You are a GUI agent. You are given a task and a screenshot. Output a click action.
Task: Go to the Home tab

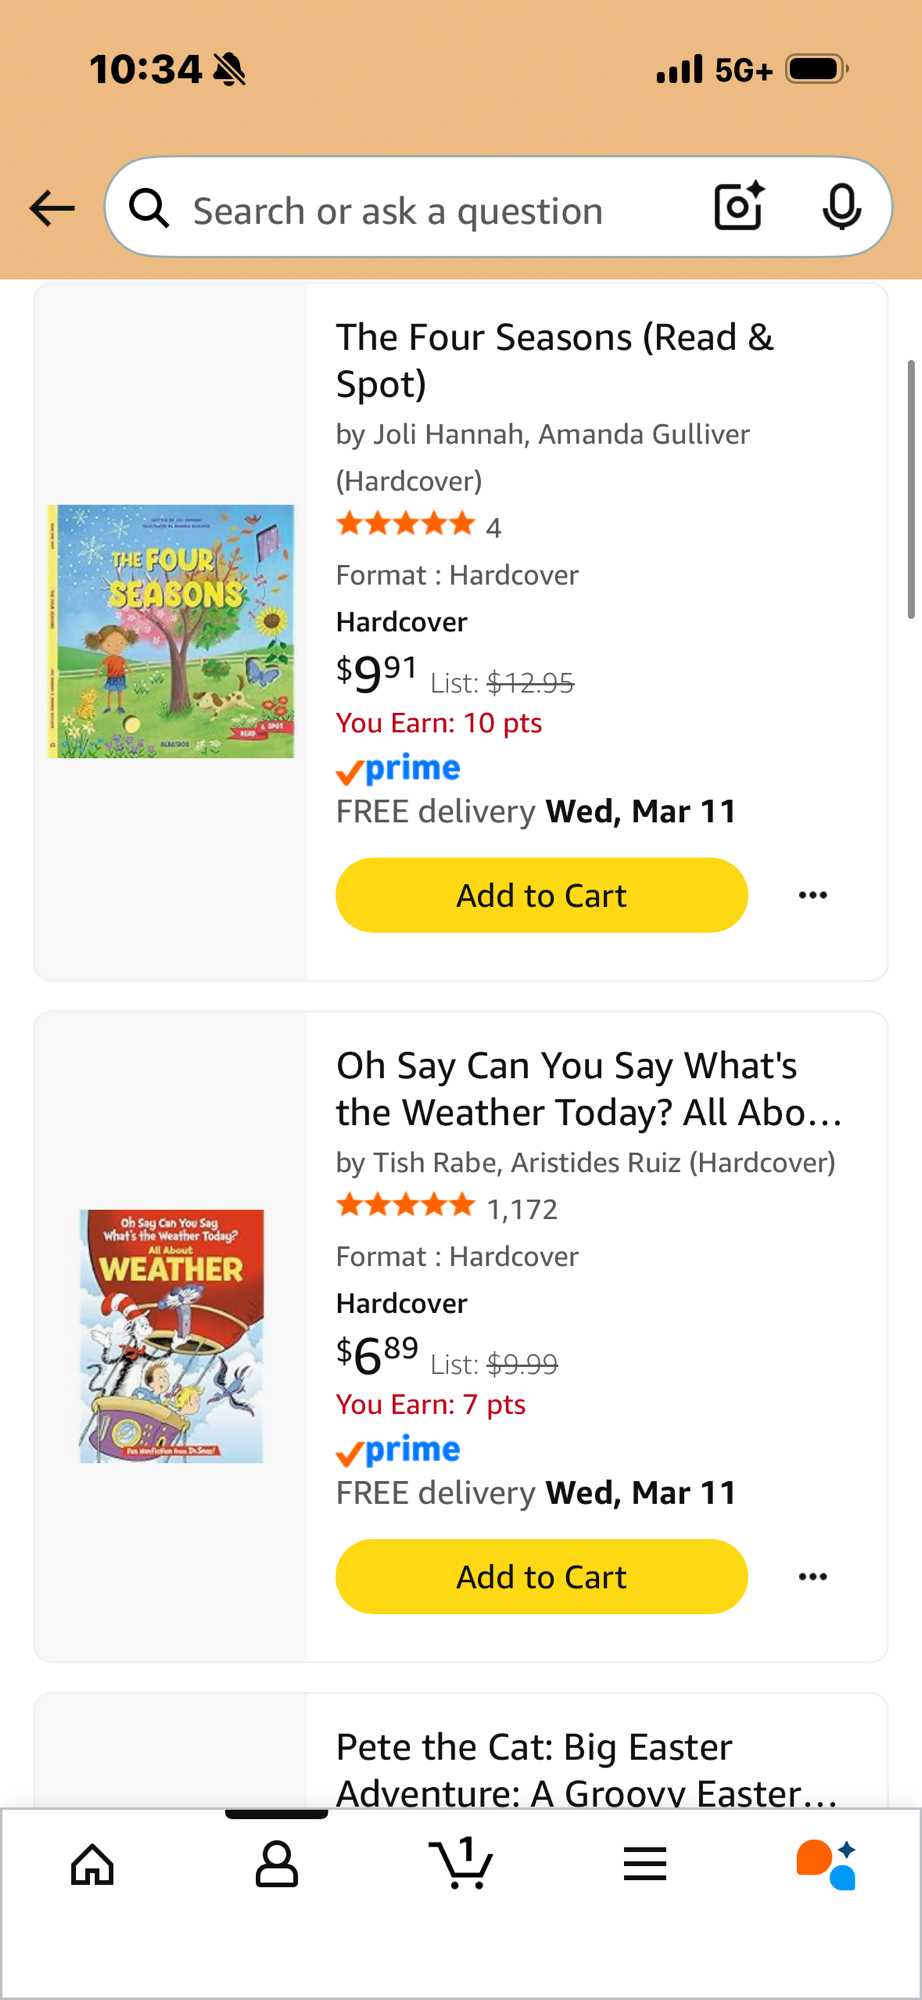(x=93, y=1865)
